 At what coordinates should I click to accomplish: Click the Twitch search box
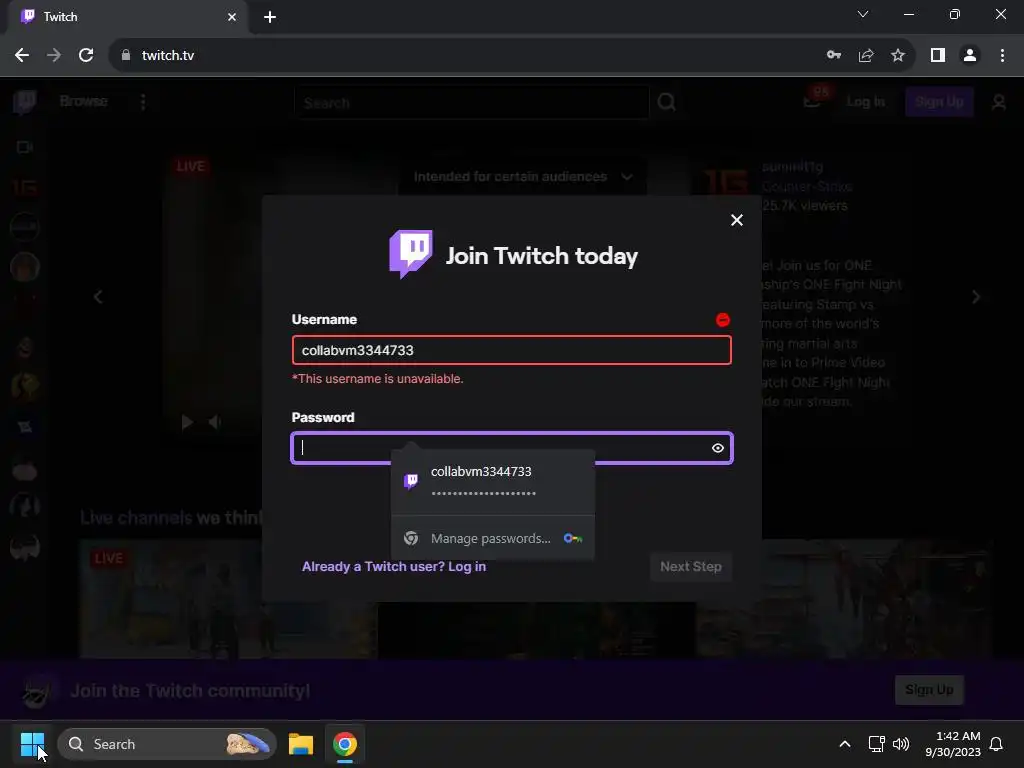point(472,103)
